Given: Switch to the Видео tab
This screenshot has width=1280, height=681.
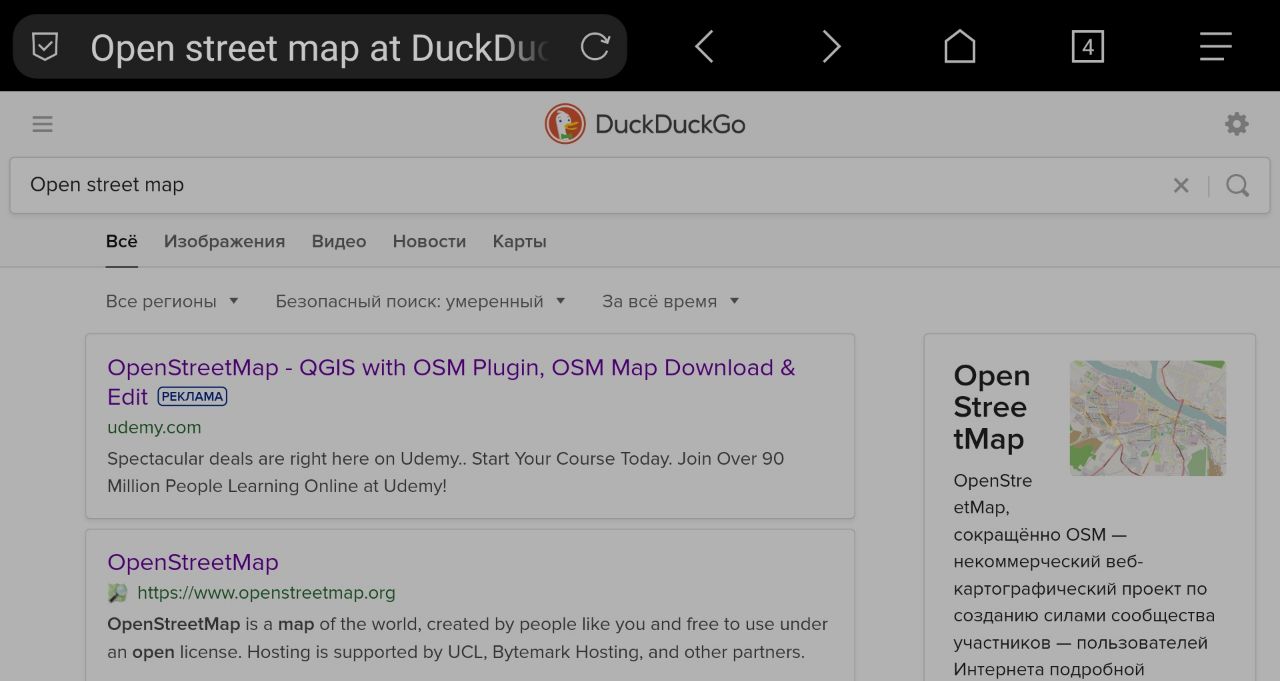Looking at the screenshot, I should pos(339,241).
